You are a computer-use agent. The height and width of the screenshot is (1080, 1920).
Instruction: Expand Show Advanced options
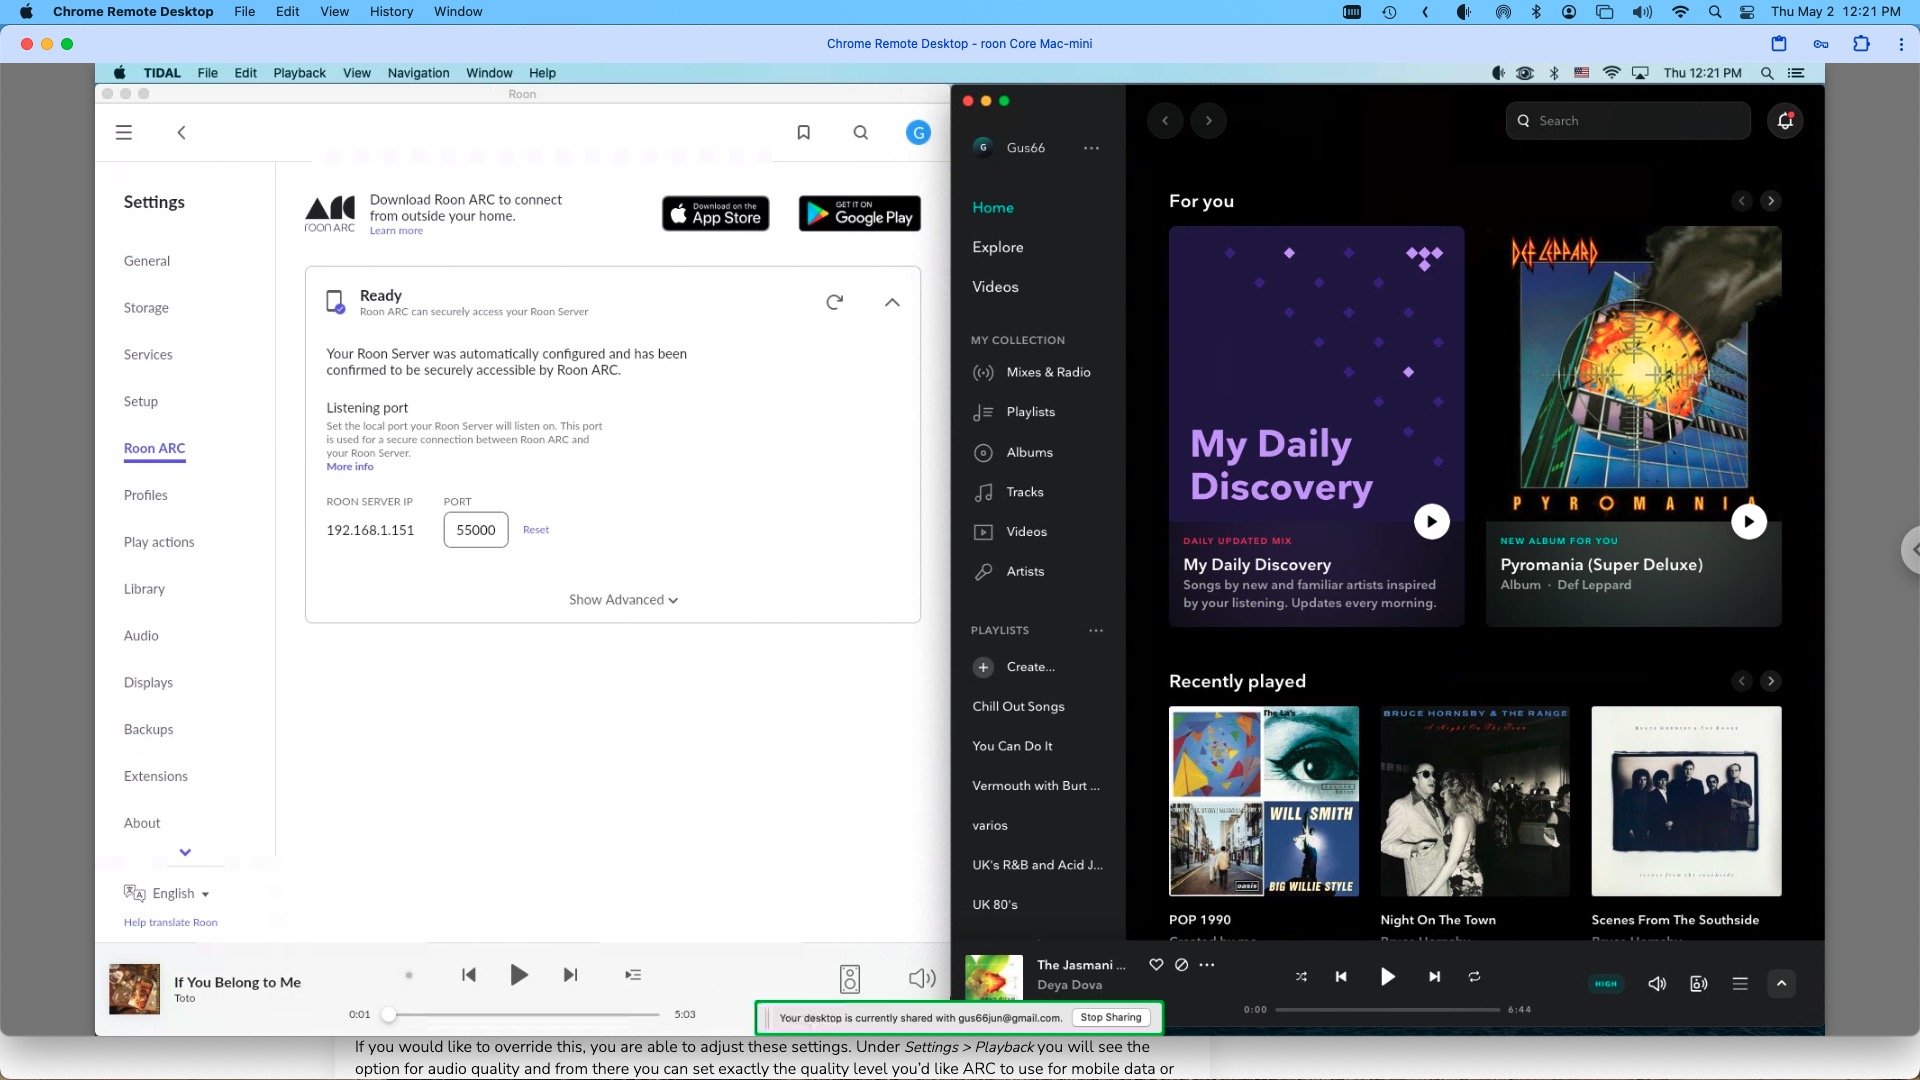pyautogui.click(x=623, y=600)
